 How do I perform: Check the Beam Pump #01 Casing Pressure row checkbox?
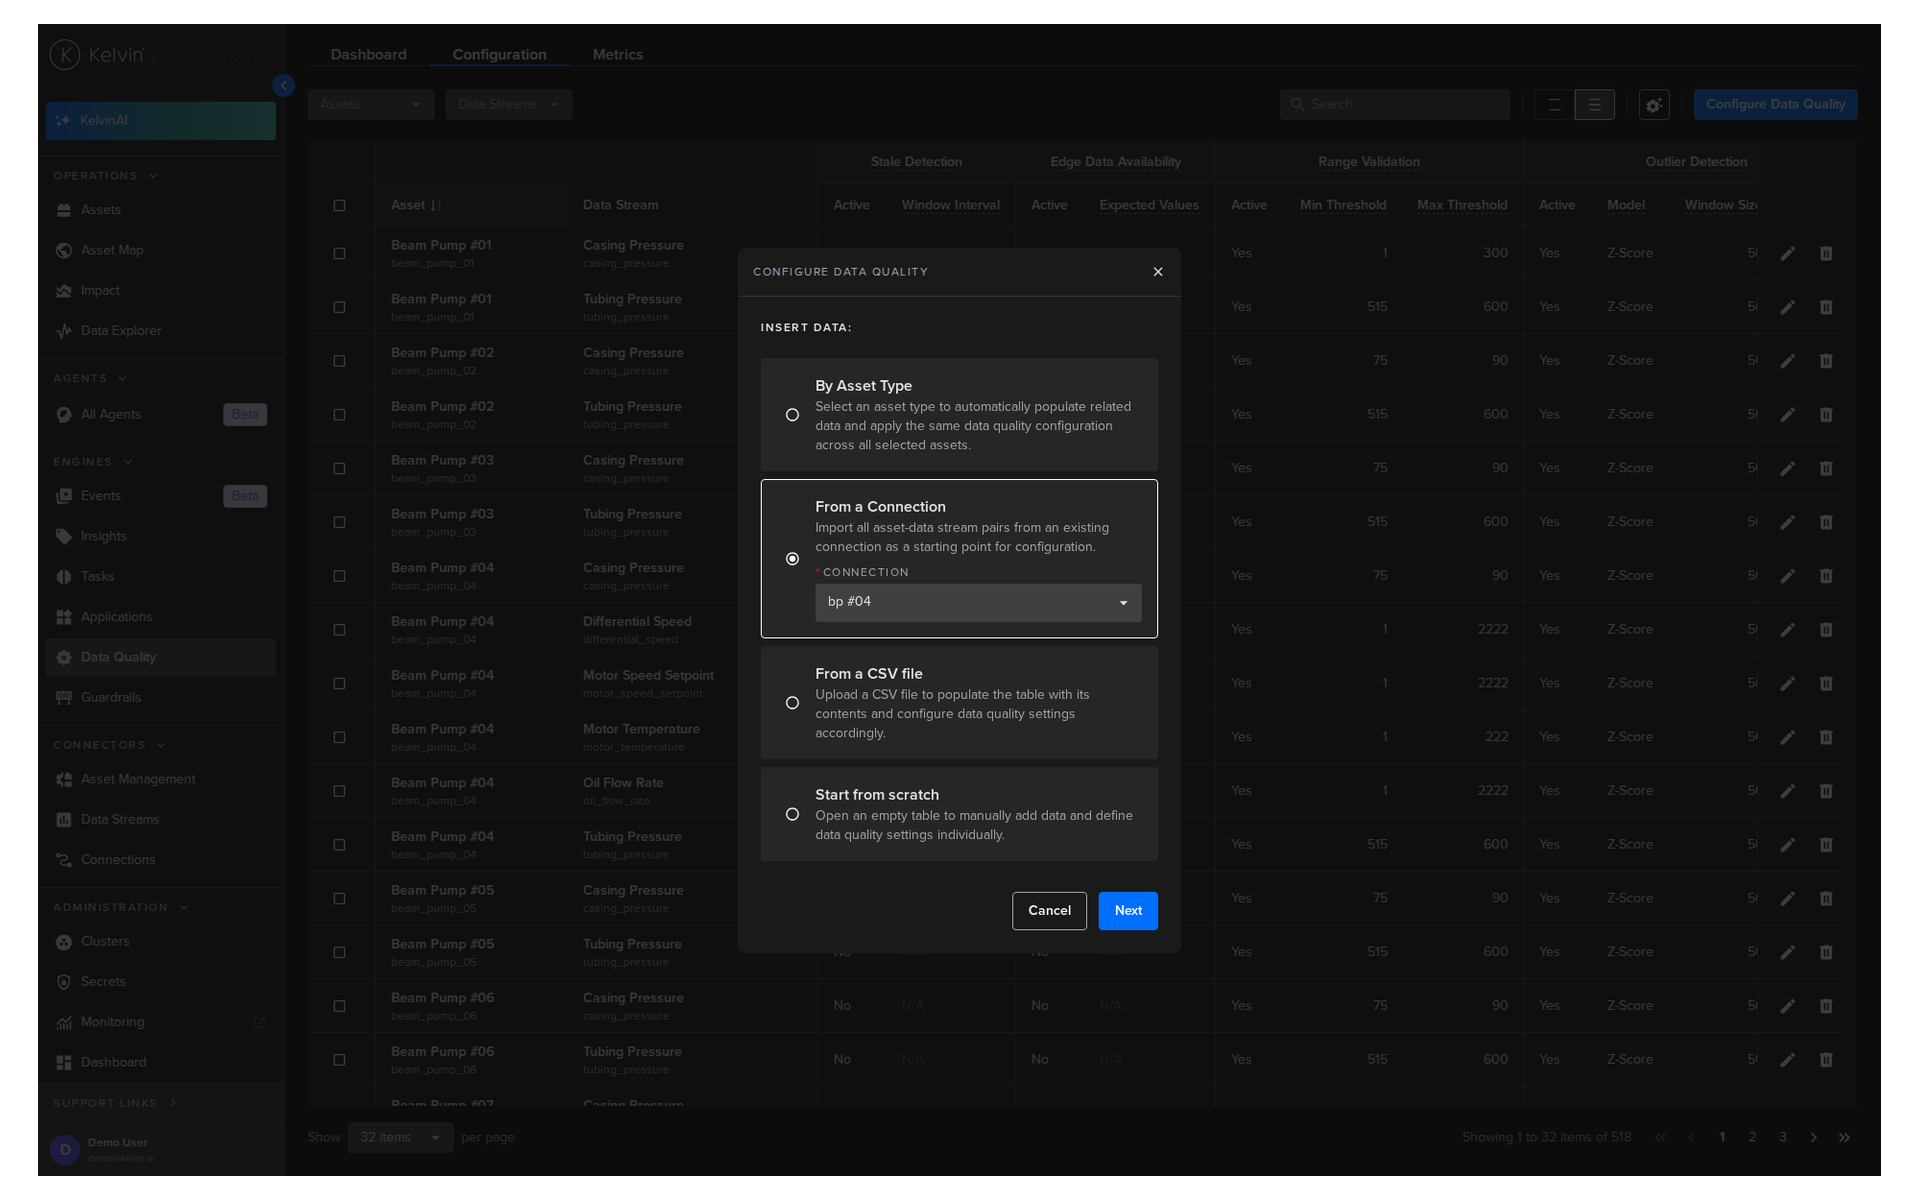pyautogui.click(x=339, y=254)
